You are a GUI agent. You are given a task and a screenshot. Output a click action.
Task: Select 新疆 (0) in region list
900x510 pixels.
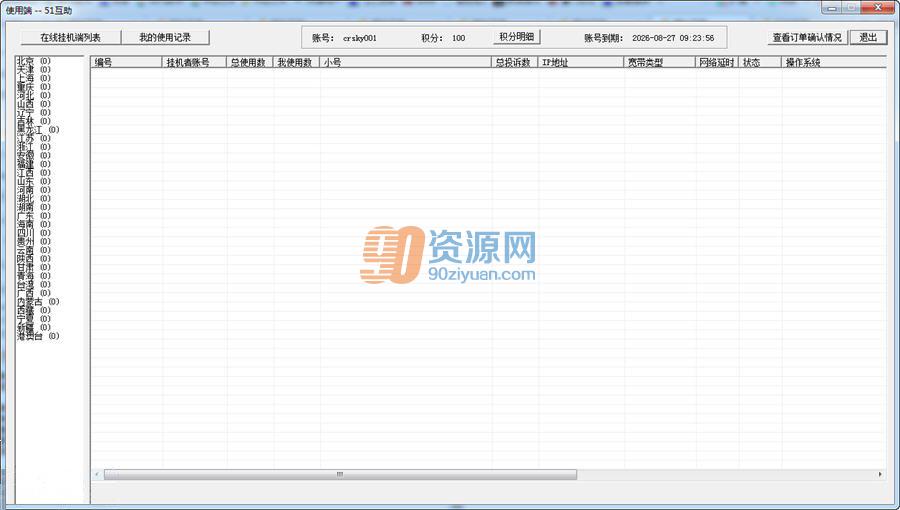[x=33, y=328]
